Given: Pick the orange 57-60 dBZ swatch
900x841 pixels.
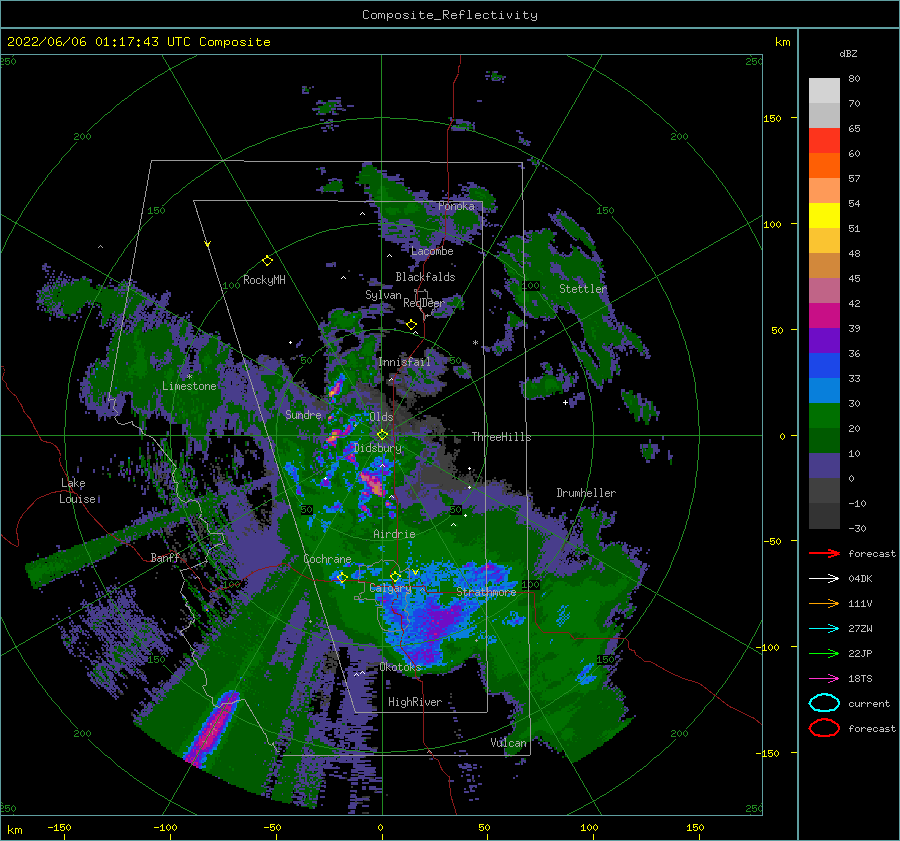Looking at the screenshot, I should point(824,166).
